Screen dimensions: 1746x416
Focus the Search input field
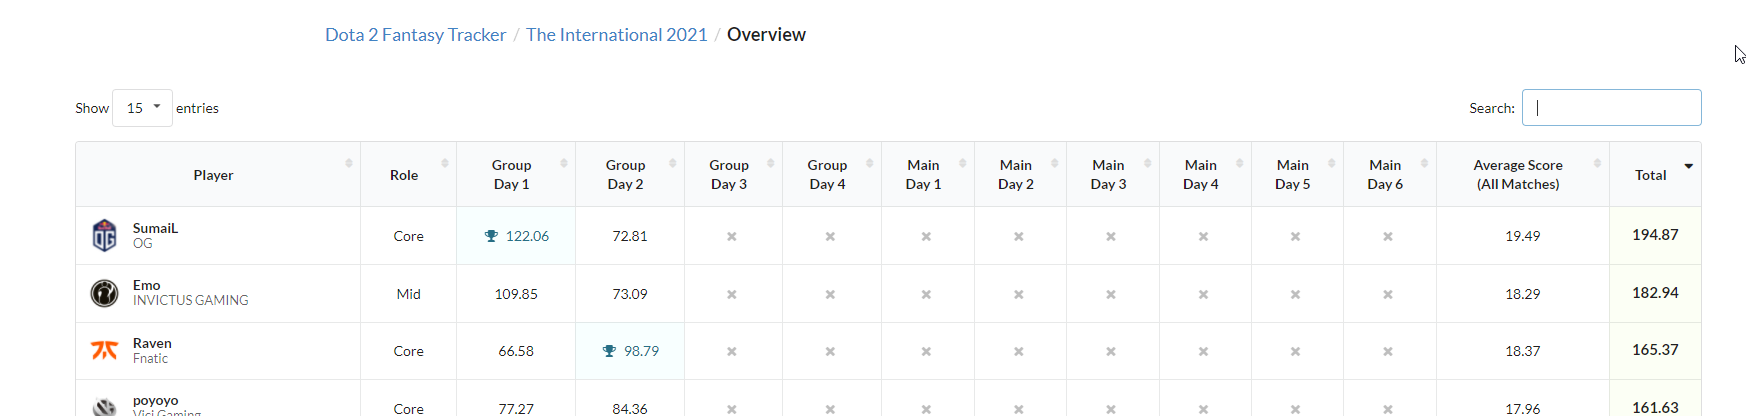[x=1611, y=108]
